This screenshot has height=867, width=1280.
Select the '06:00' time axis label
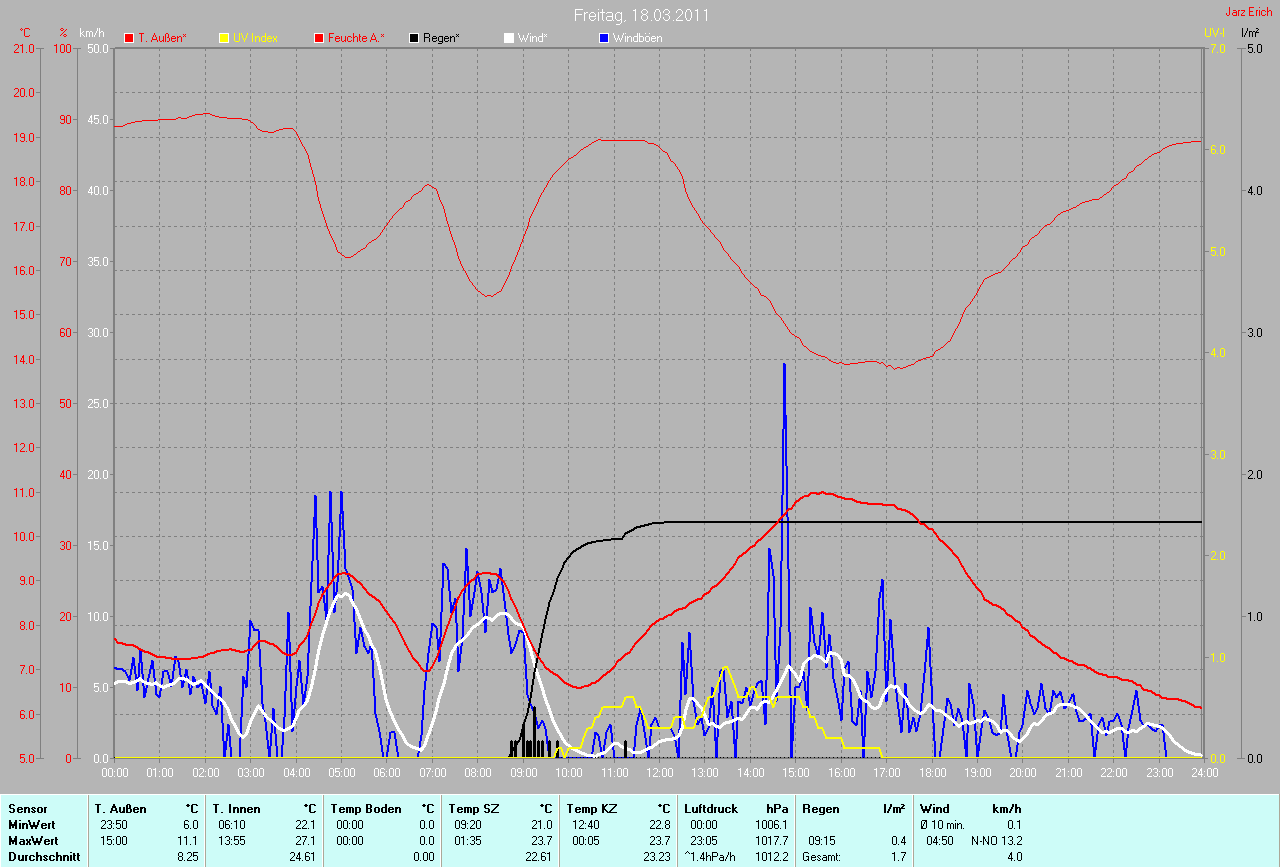point(387,772)
